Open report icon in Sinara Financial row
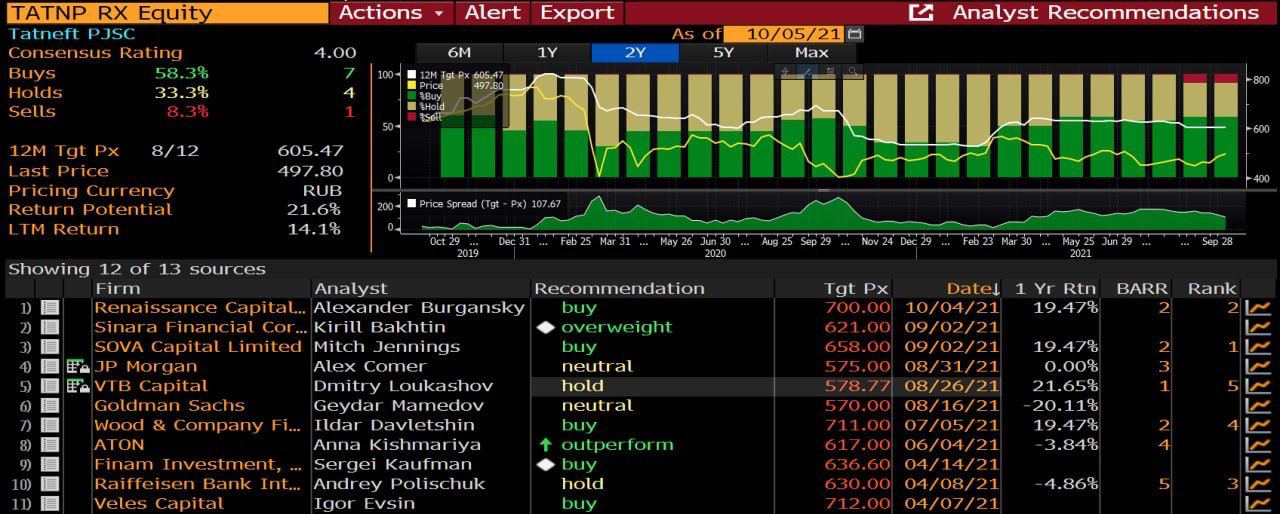 click(49, 327)
